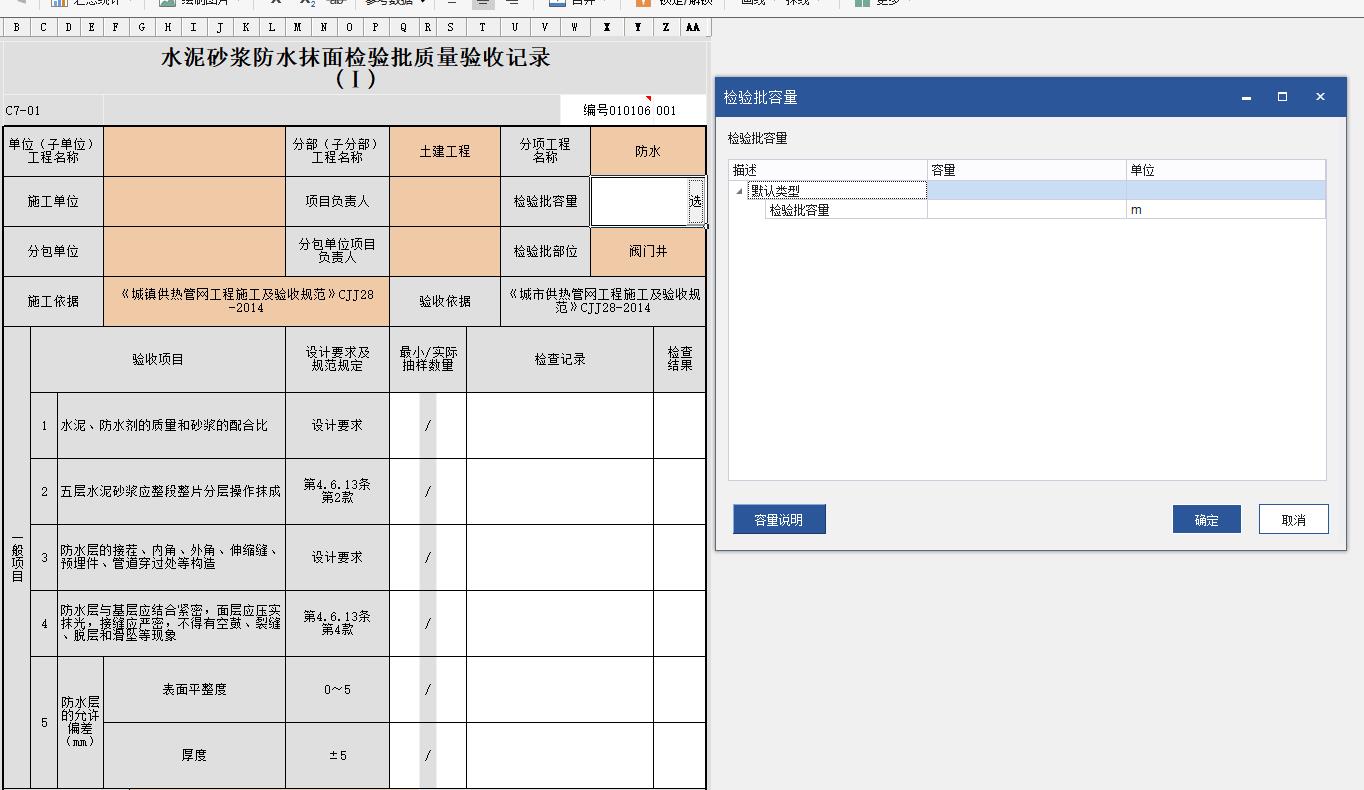Click the orange 分包单位 input cell

click(194, 251)
